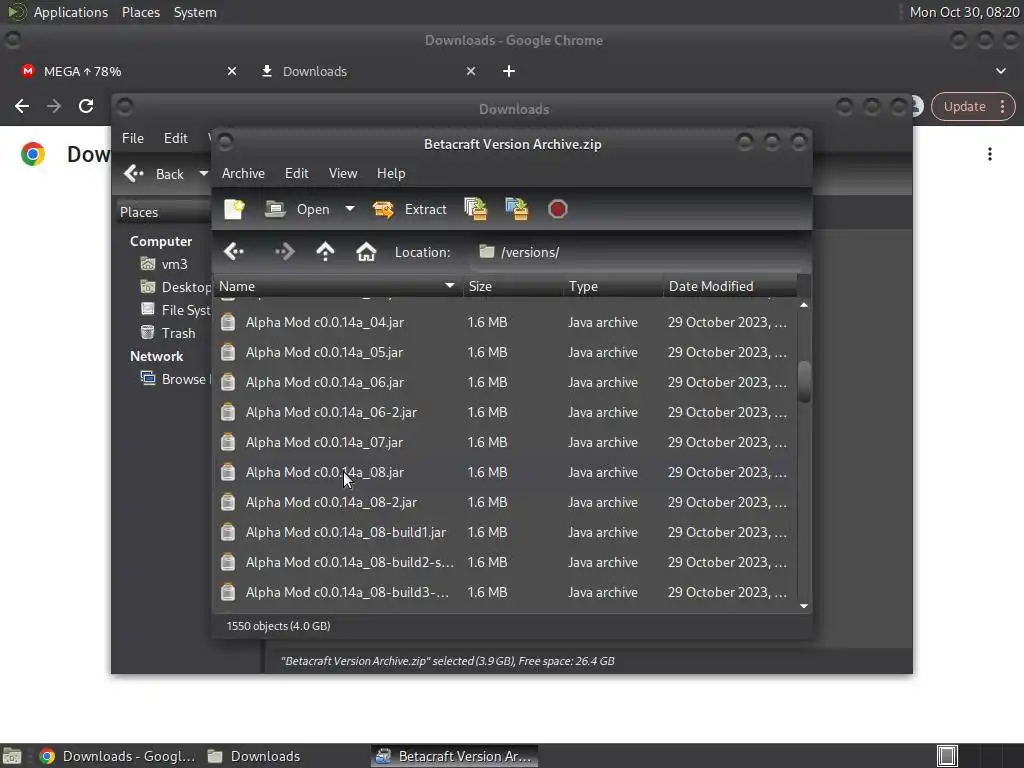Image resolution: width=1024 pixels, height=768 pixels.
Task: Reload the Chrome page
Action: [86, 106]
